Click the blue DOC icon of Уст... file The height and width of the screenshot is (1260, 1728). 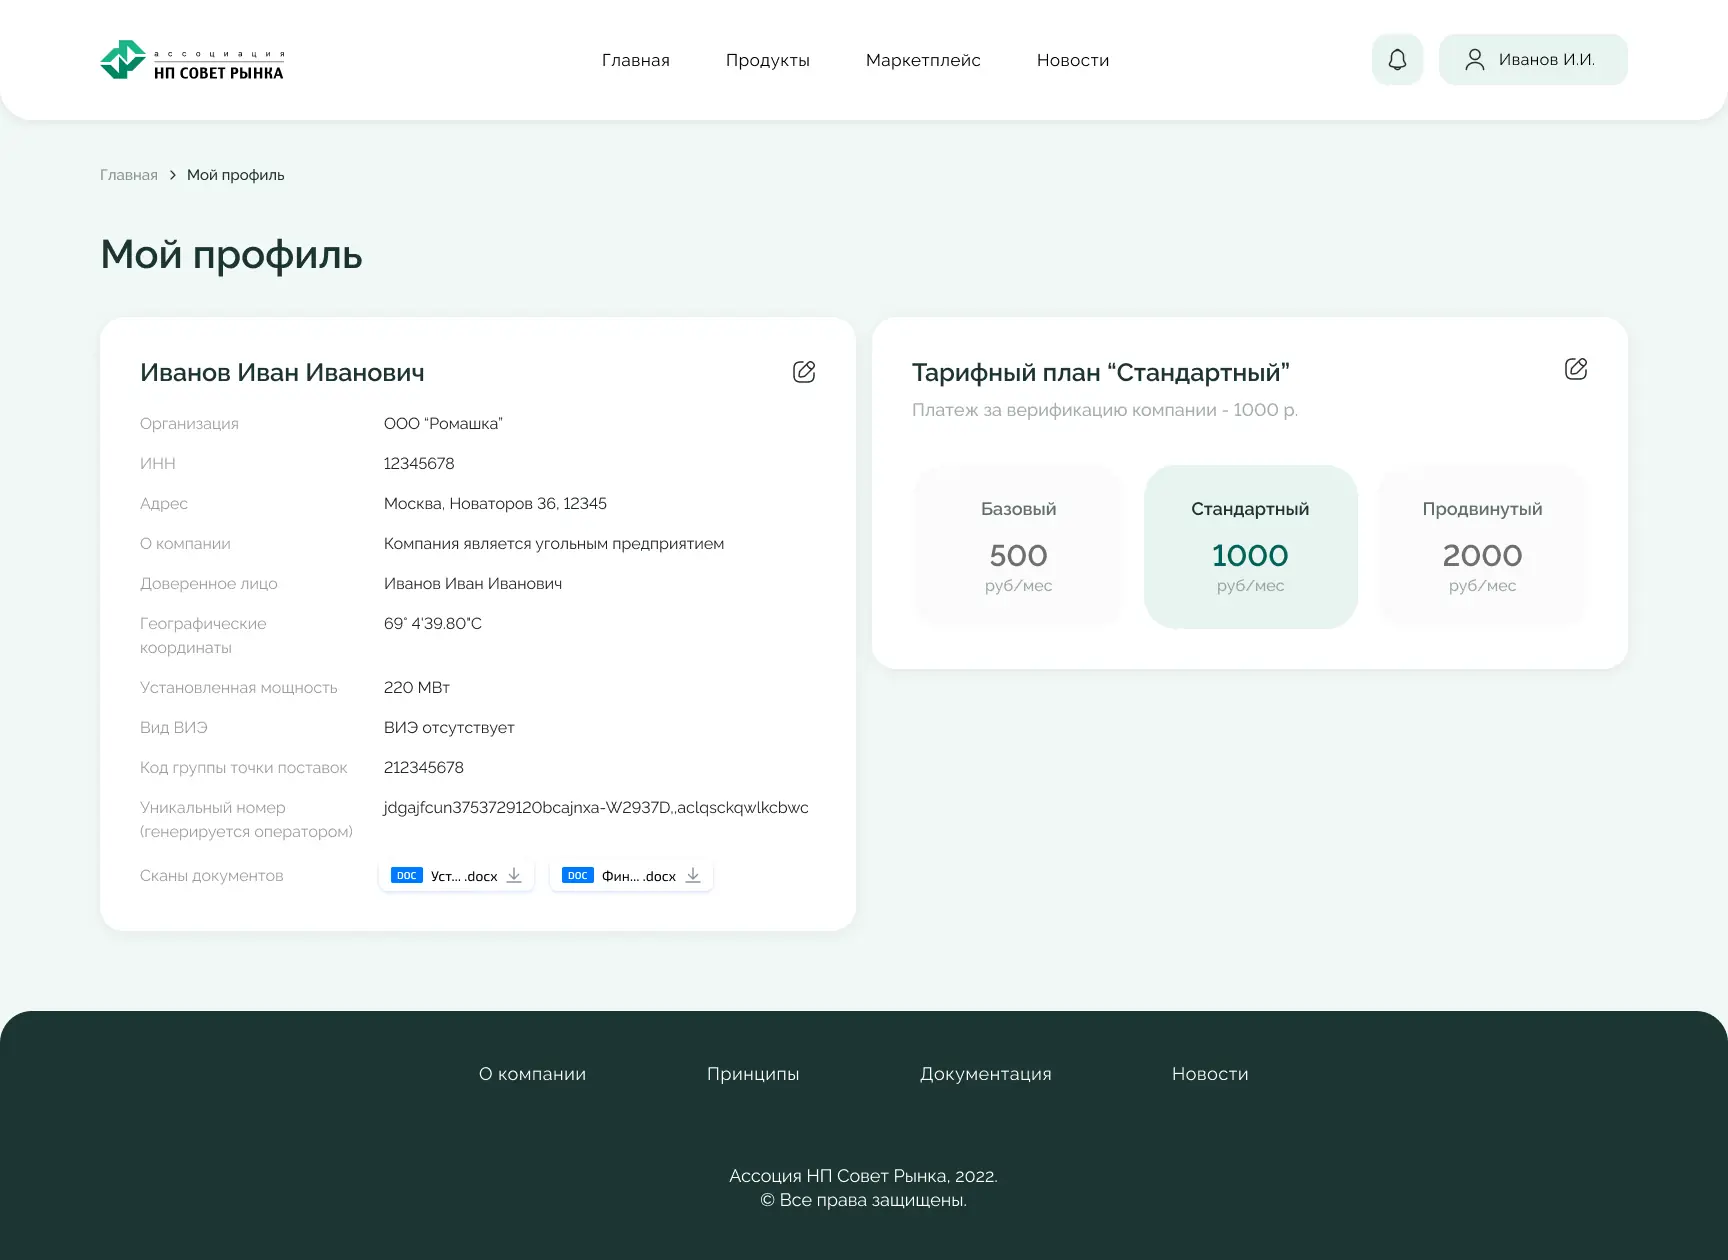point(406,876)
